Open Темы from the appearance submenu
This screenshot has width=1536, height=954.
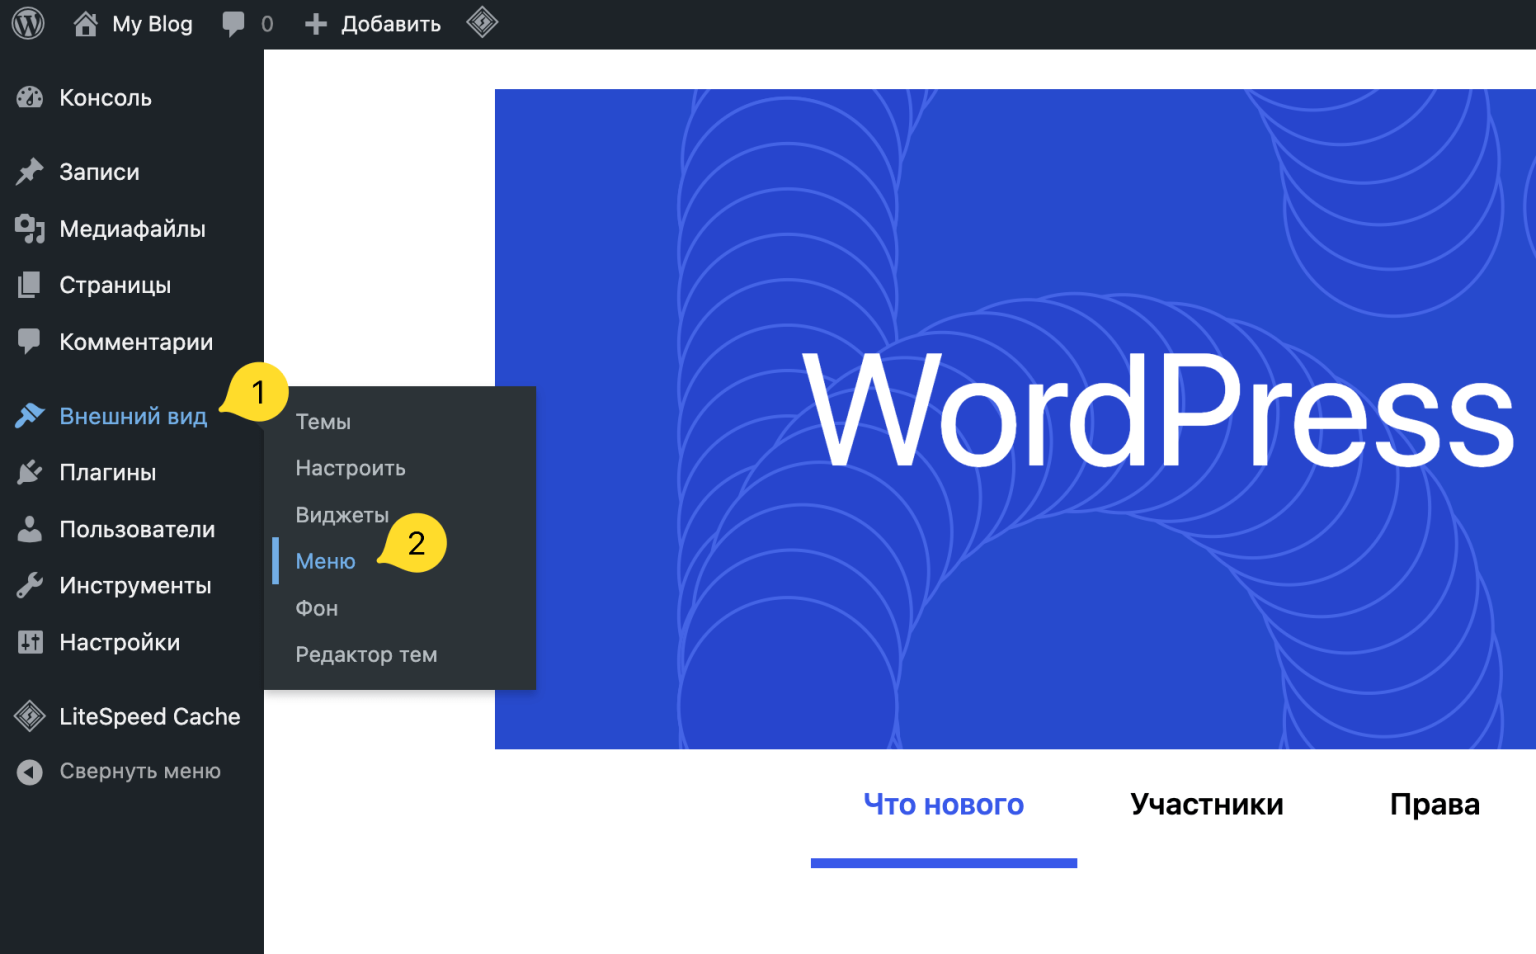(323, 421)
